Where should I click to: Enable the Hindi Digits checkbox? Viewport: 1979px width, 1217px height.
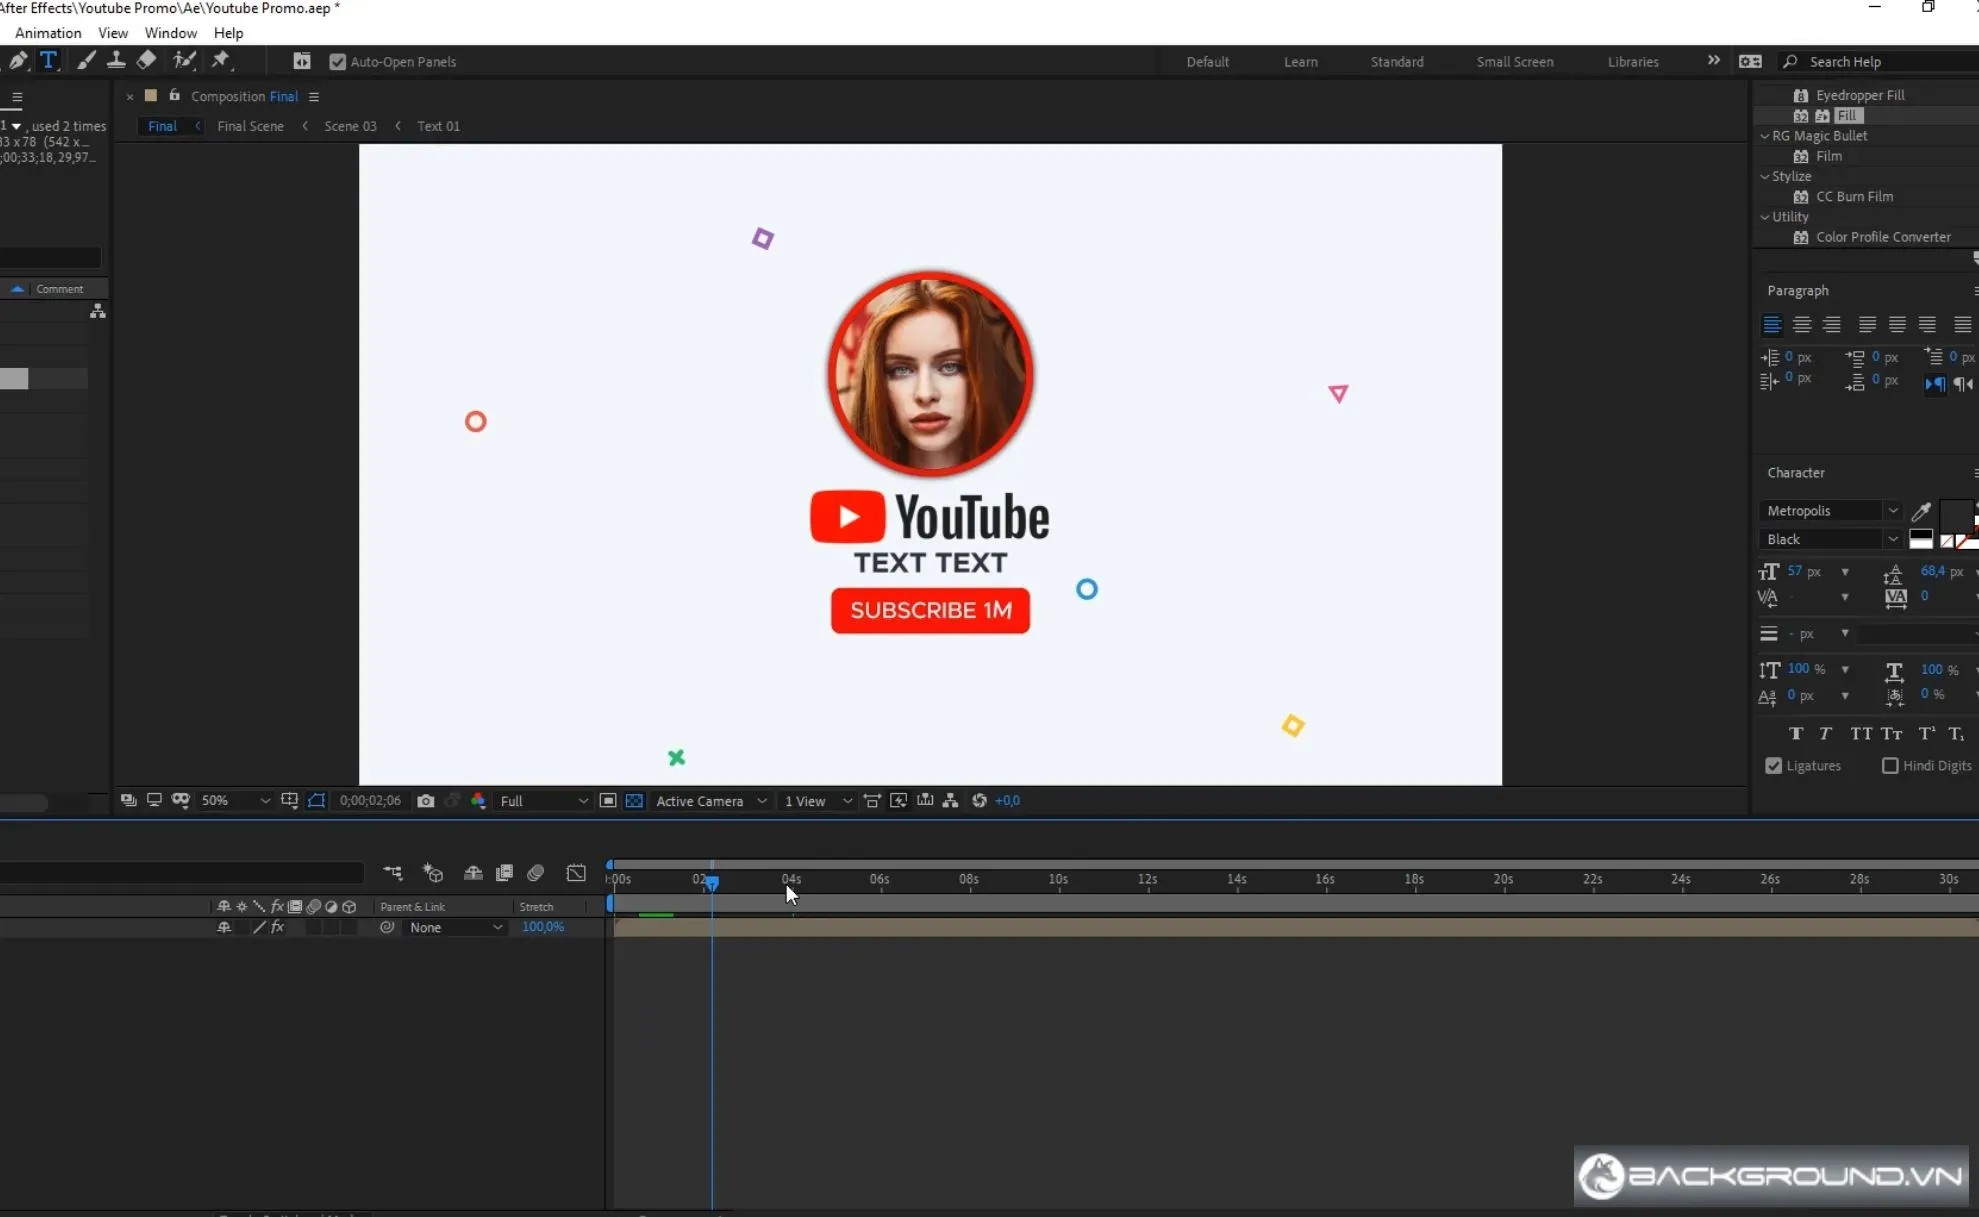pos(1890,766)
